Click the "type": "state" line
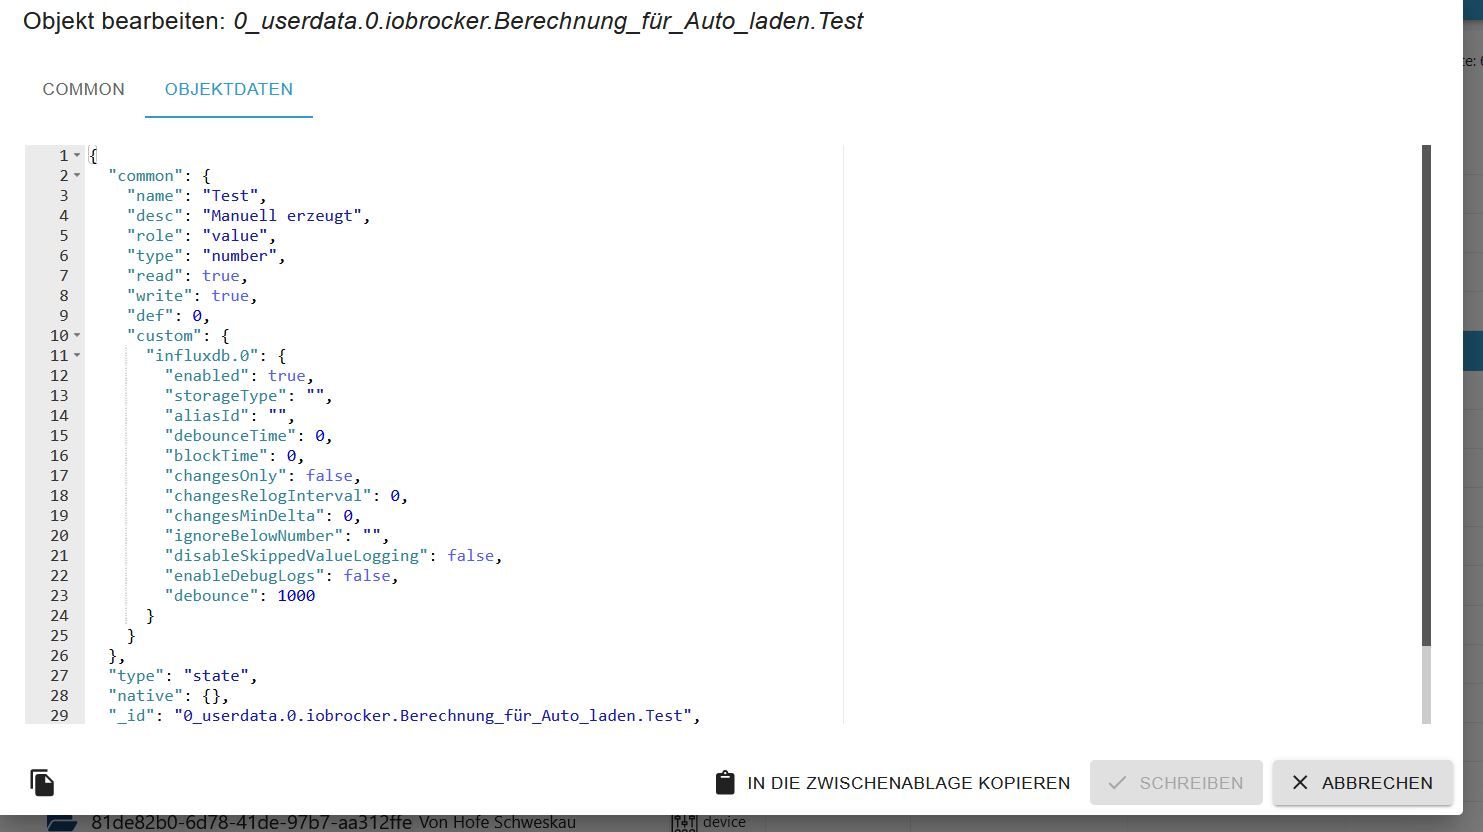Viewport: 1483px width, 832px height. pos(183,676)
